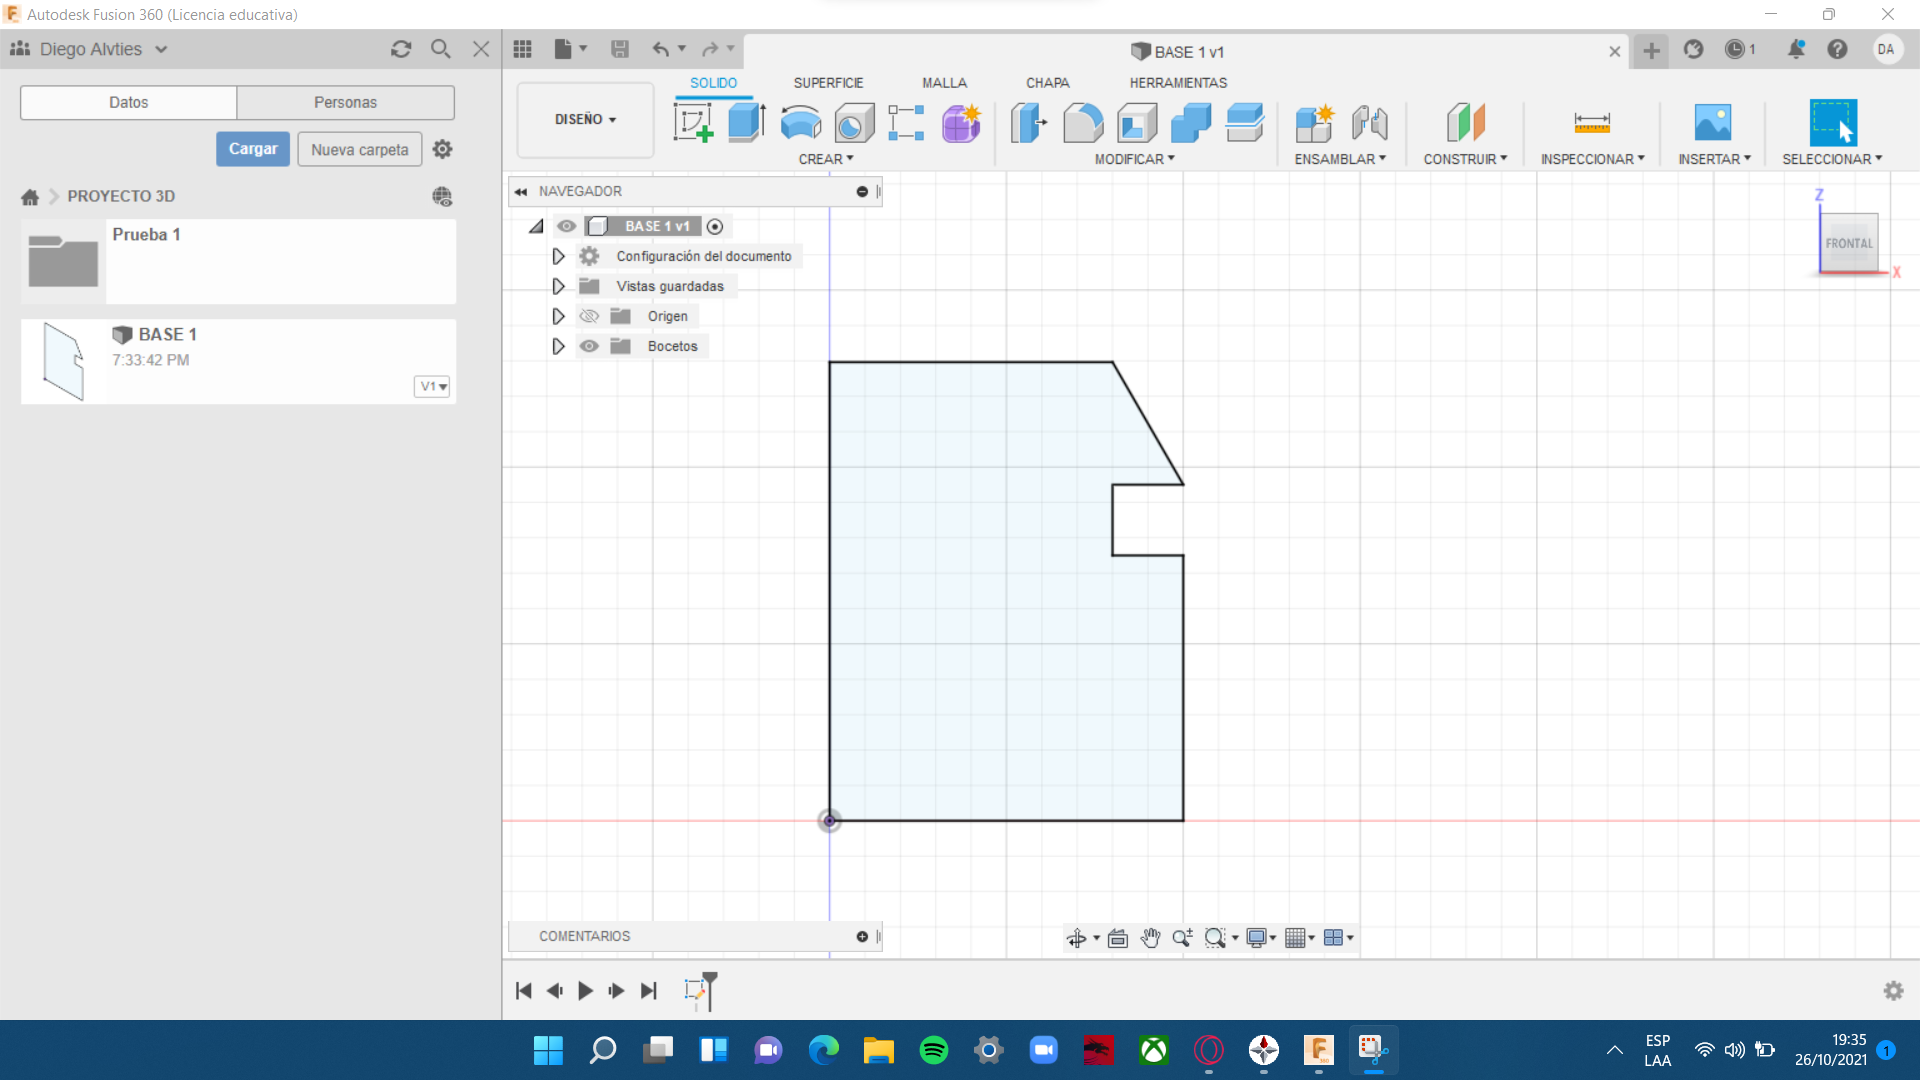Select the Datos tab
The image size is (1920, 1080).
128,102
